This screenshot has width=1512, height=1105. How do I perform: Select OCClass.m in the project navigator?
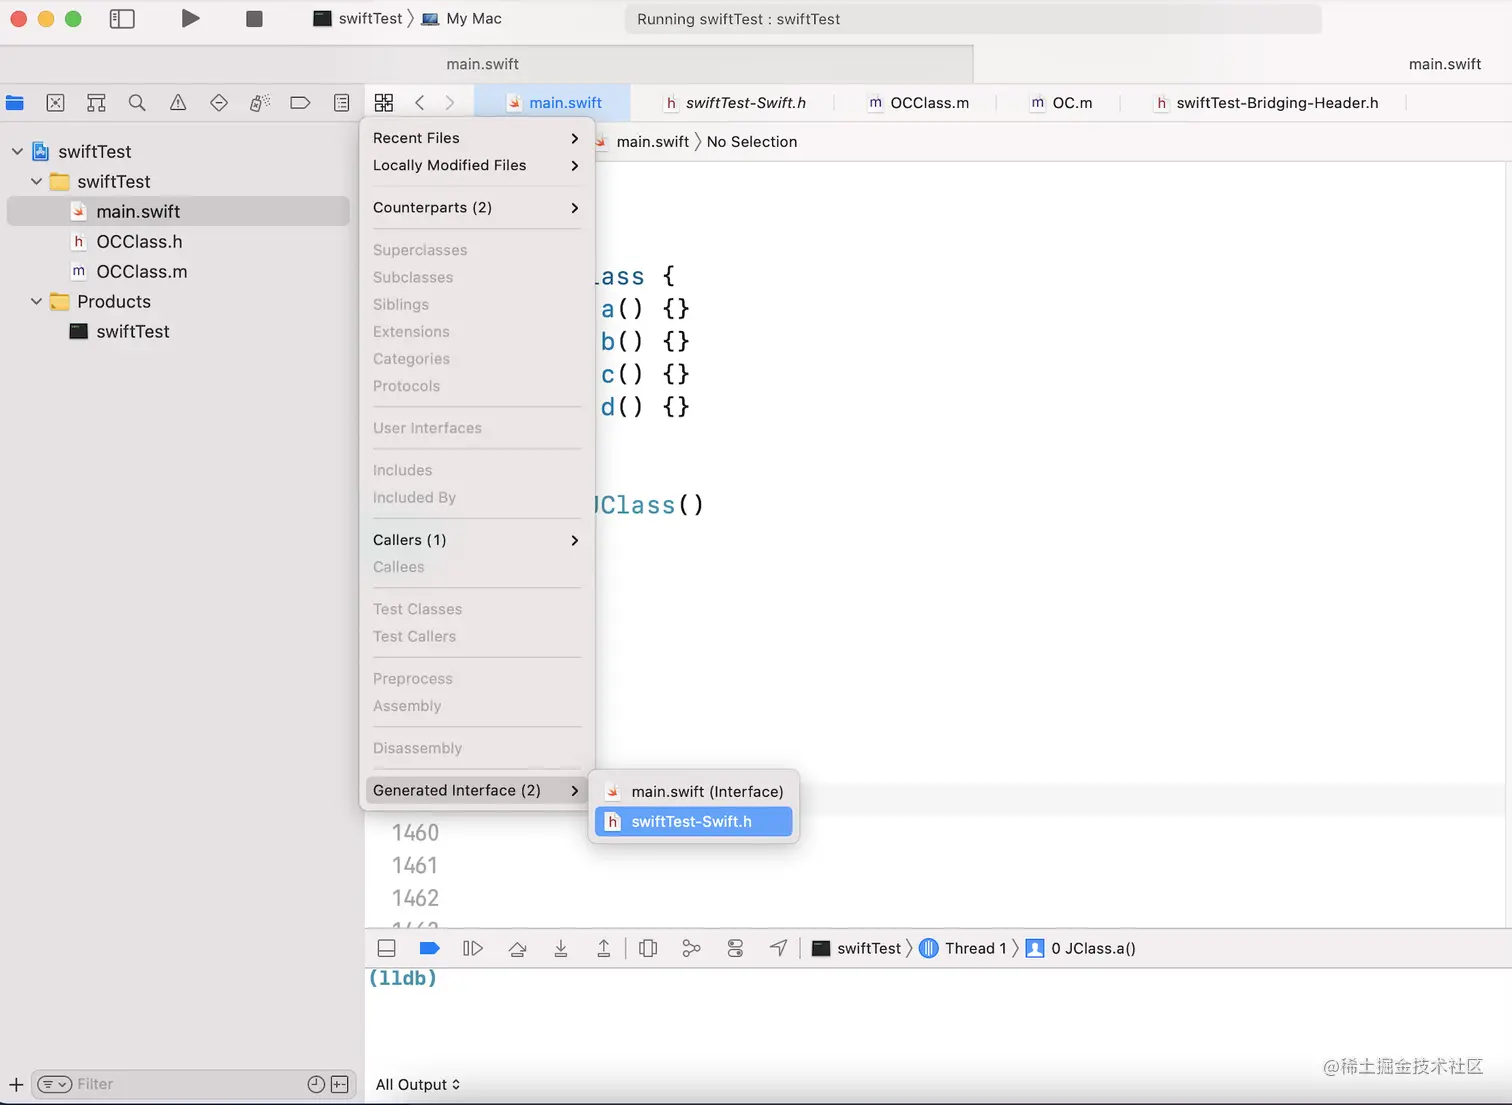pyautogui.click(x=178, y=271)
